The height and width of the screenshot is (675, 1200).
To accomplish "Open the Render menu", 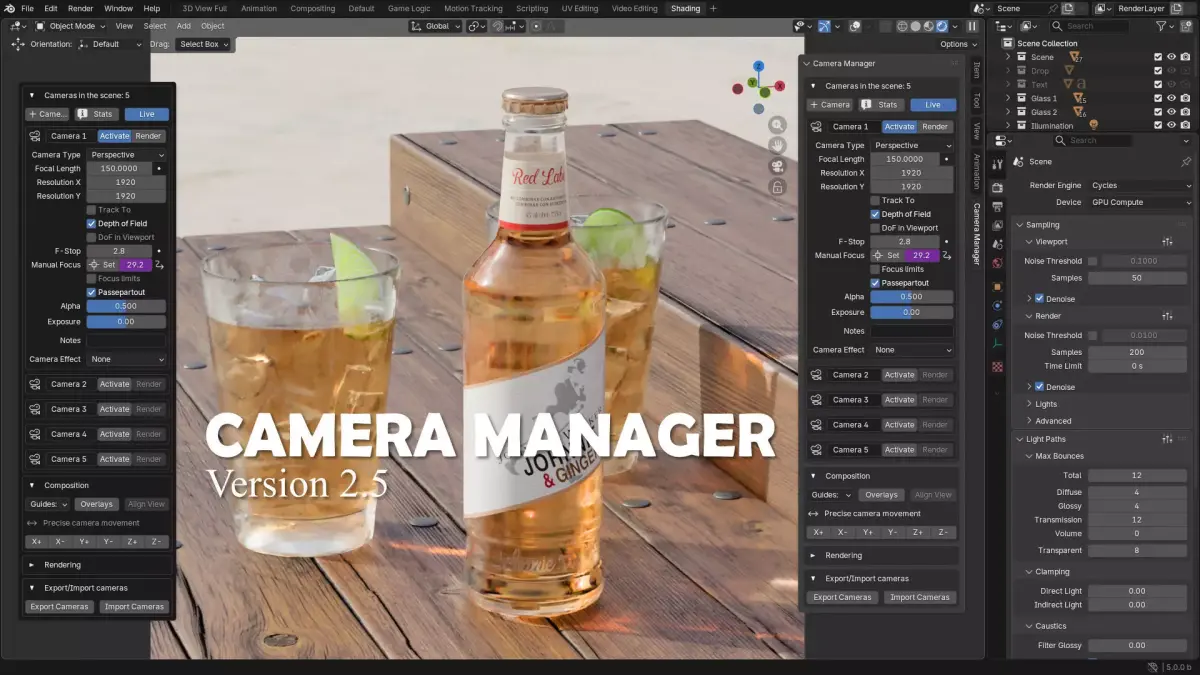I will [x=80, y=8].
